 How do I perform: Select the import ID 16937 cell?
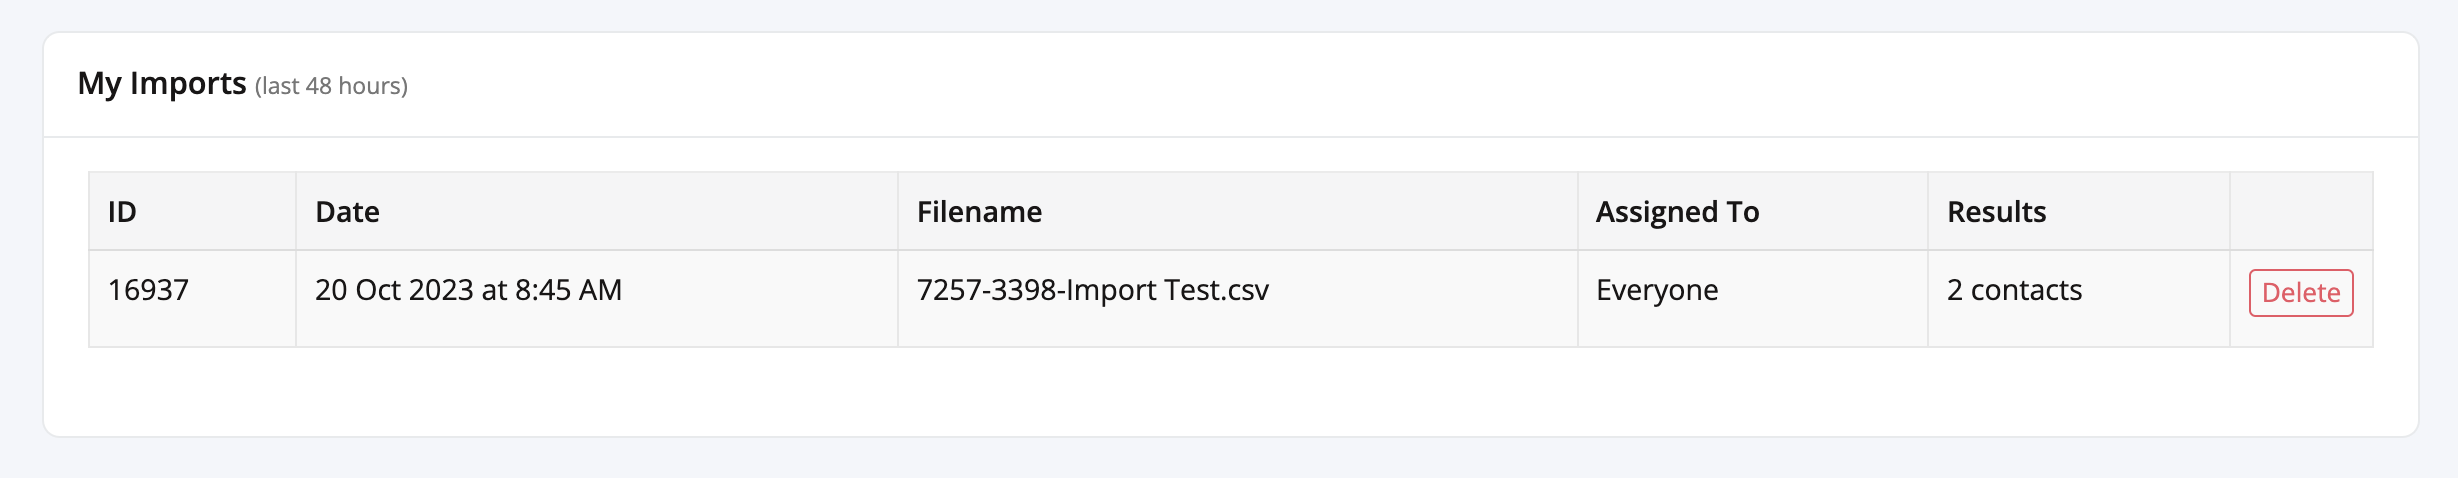point(192,298)
